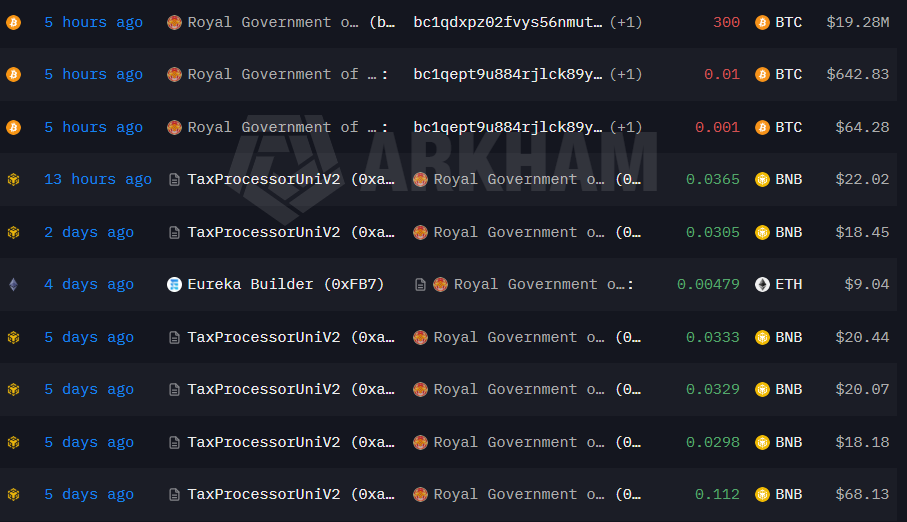Screen dimensions: 907x522
Task: Click the ETH token label
Action: click(789, 285)
